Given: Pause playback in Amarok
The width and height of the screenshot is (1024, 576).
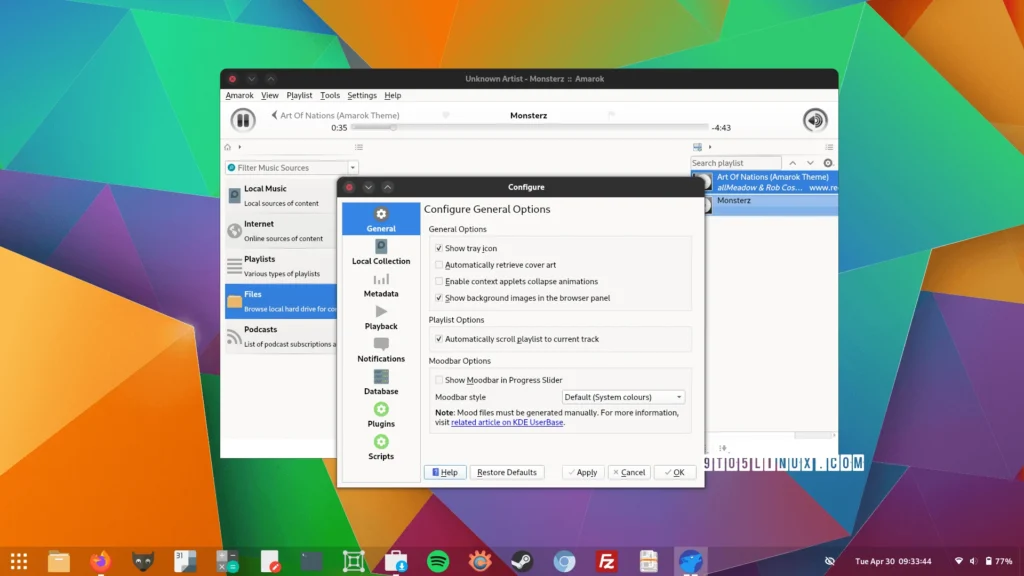Looking at the screenshot, I should click(242, 120).
